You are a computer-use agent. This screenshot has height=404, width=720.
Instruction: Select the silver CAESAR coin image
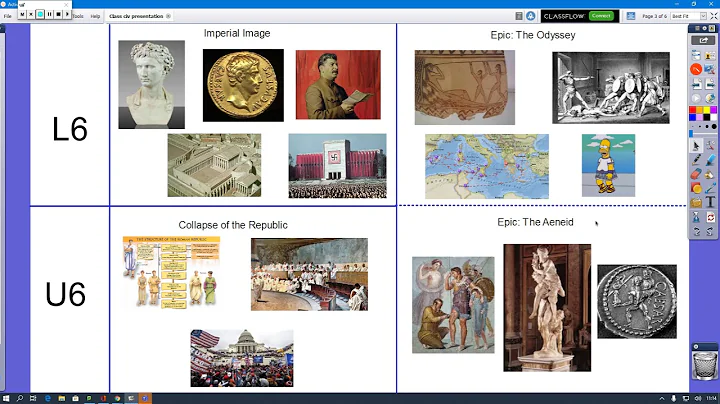coord(637,302)
